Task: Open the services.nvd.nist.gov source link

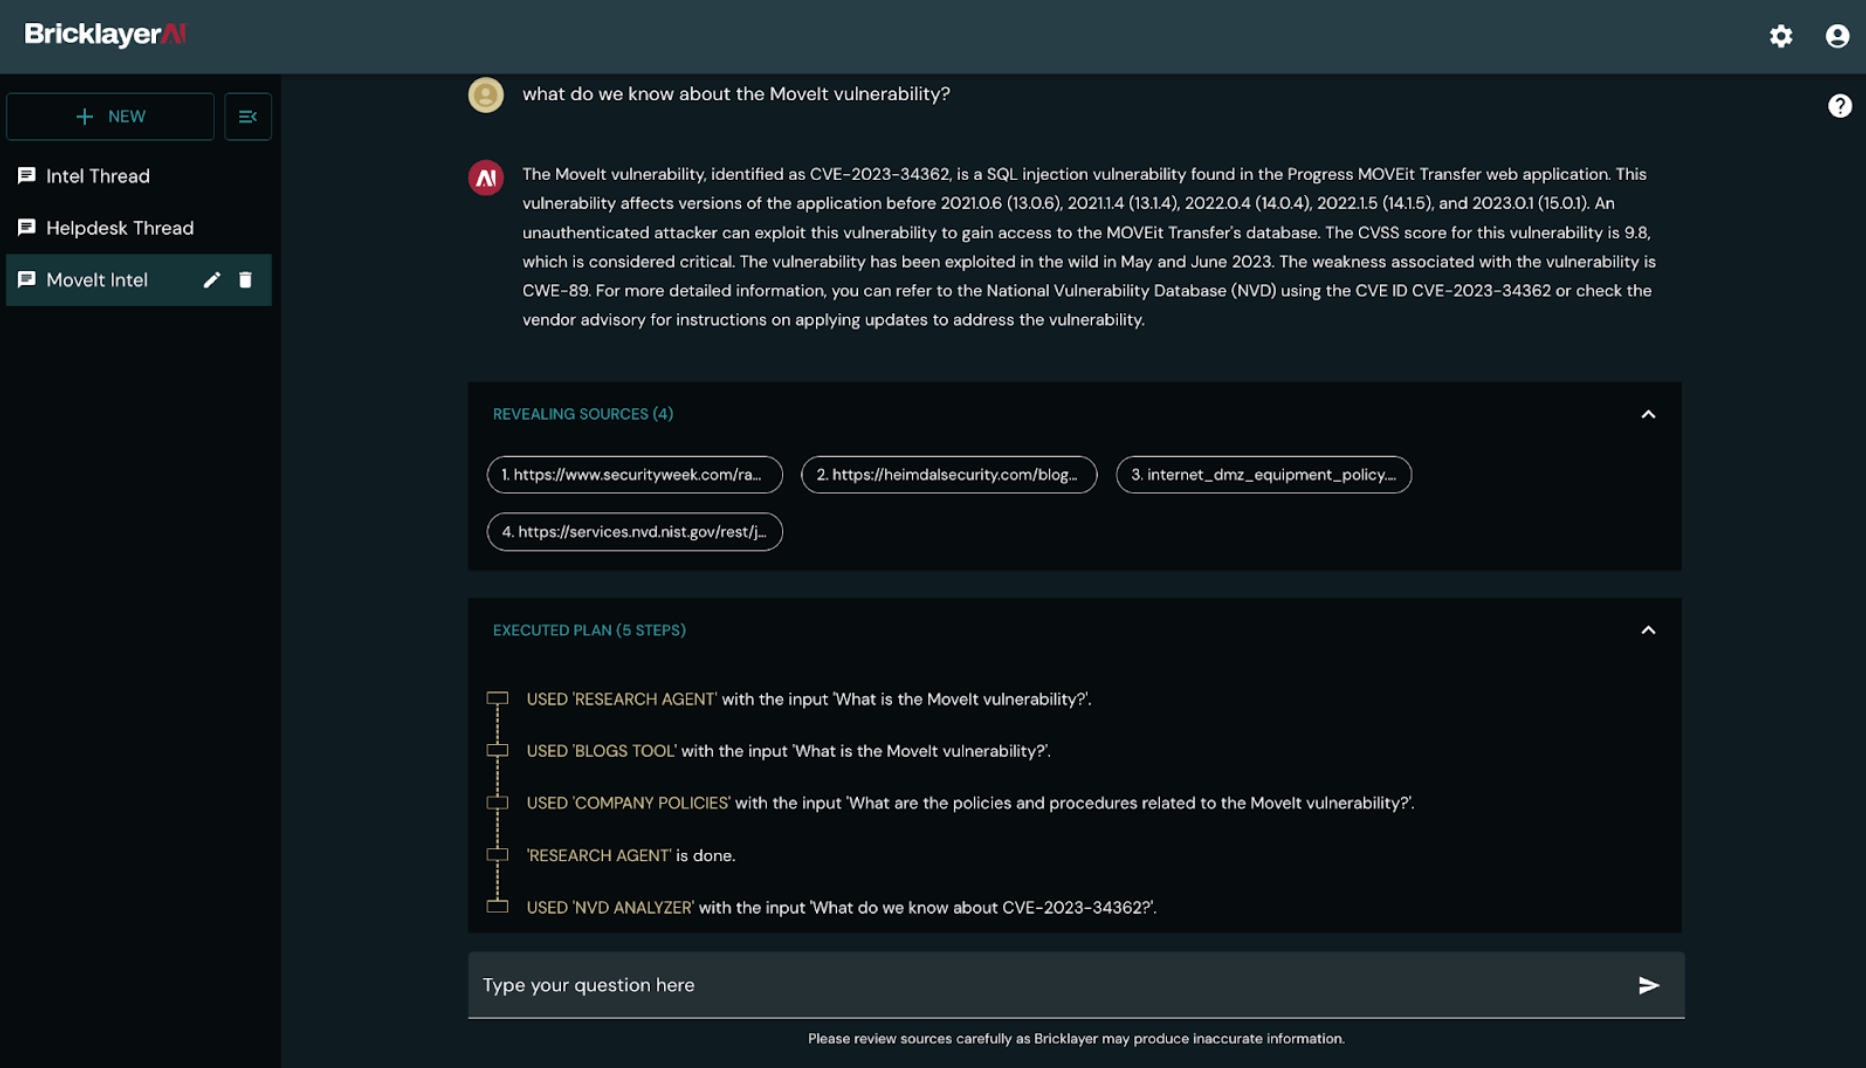Action: tap(634, 532)
